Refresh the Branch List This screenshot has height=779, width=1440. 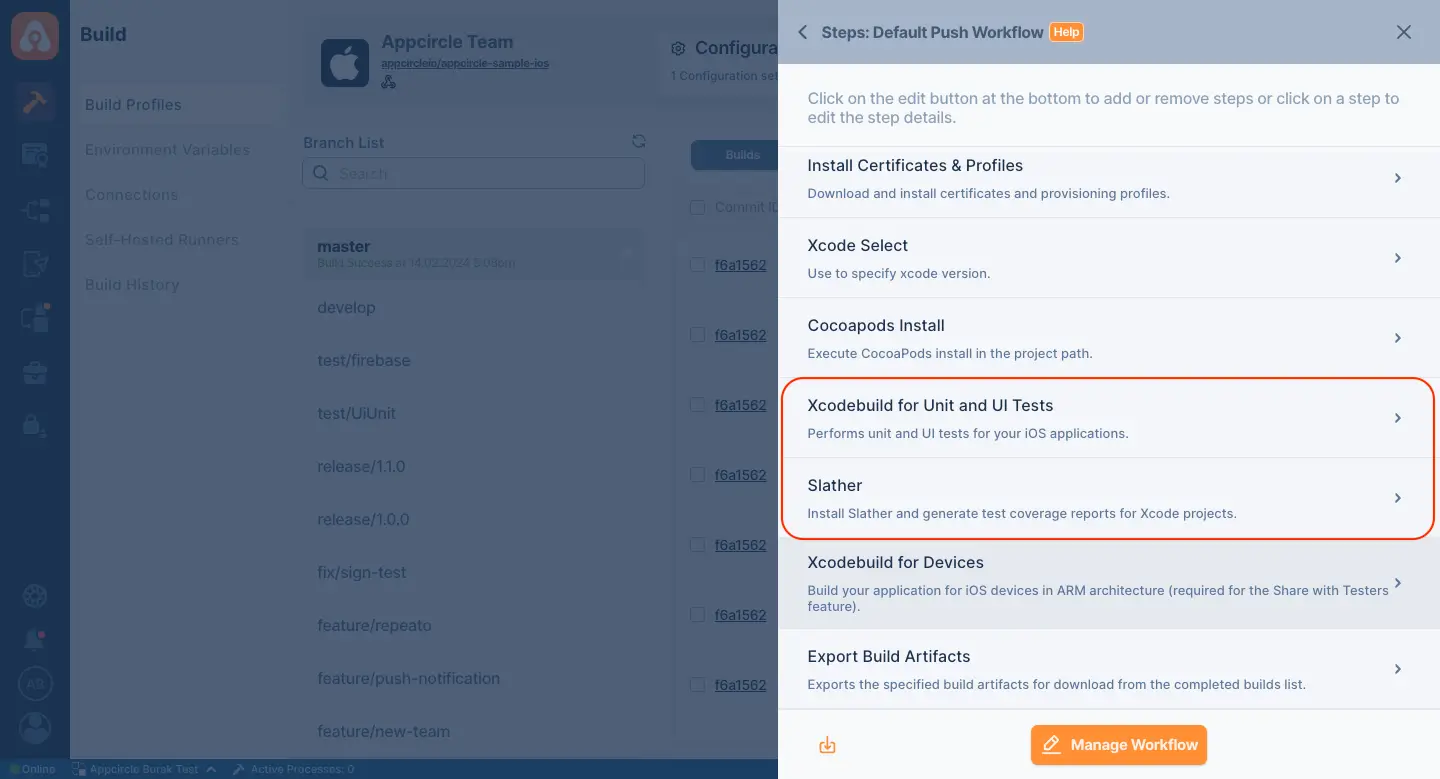pos(639,142)
